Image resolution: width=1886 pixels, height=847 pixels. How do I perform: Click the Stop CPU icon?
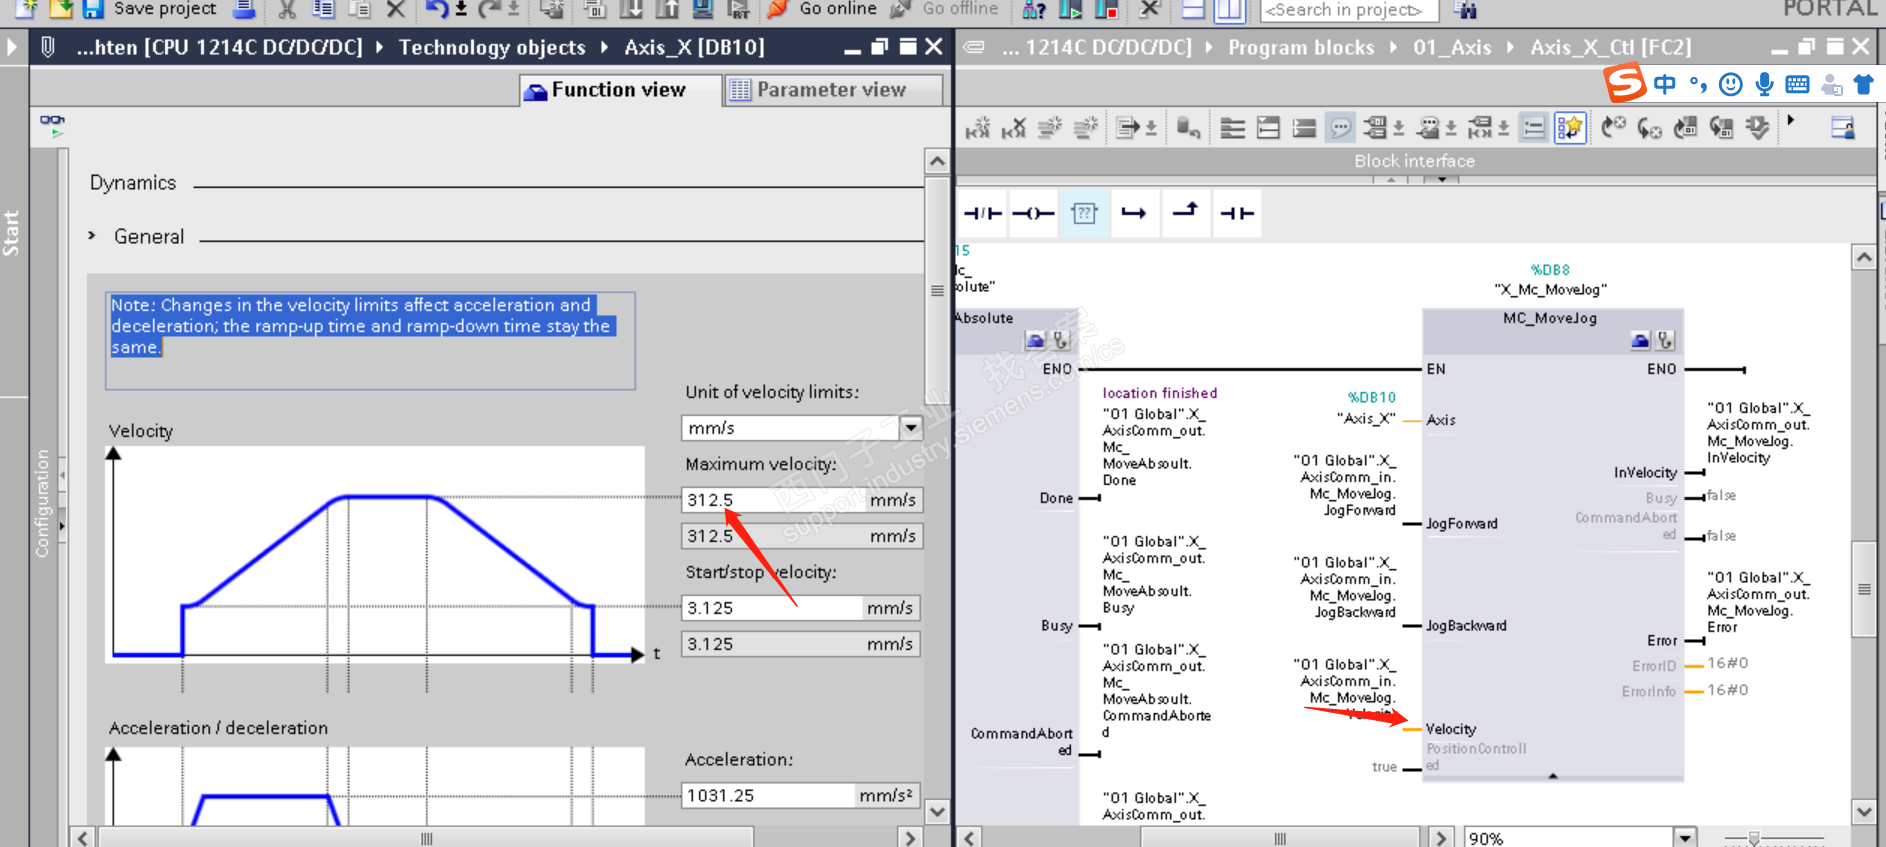tap(1106, 9)
